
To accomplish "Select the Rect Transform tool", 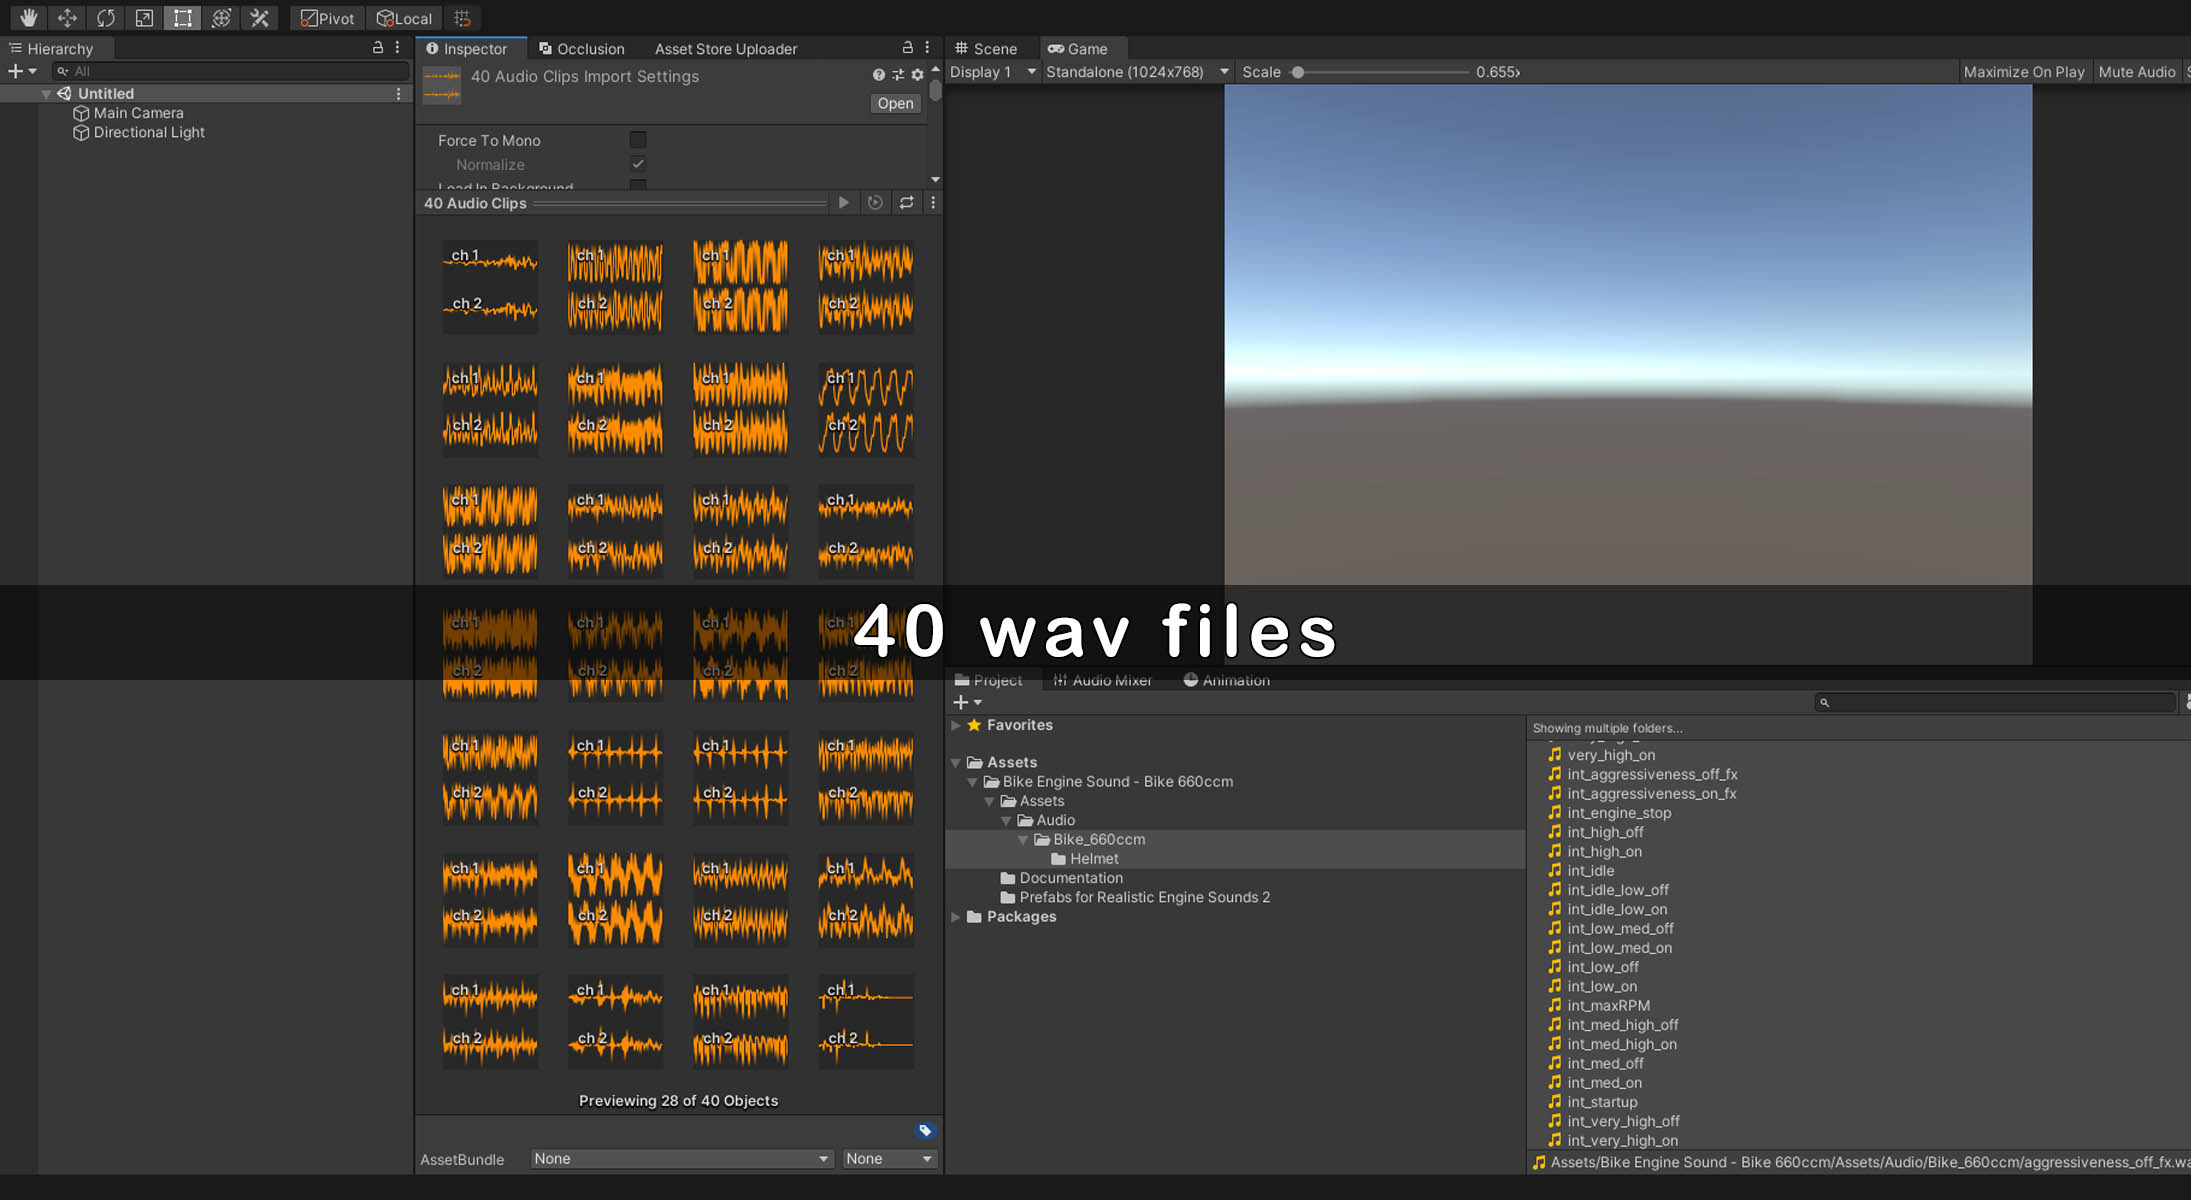I will tap(182, 18).
